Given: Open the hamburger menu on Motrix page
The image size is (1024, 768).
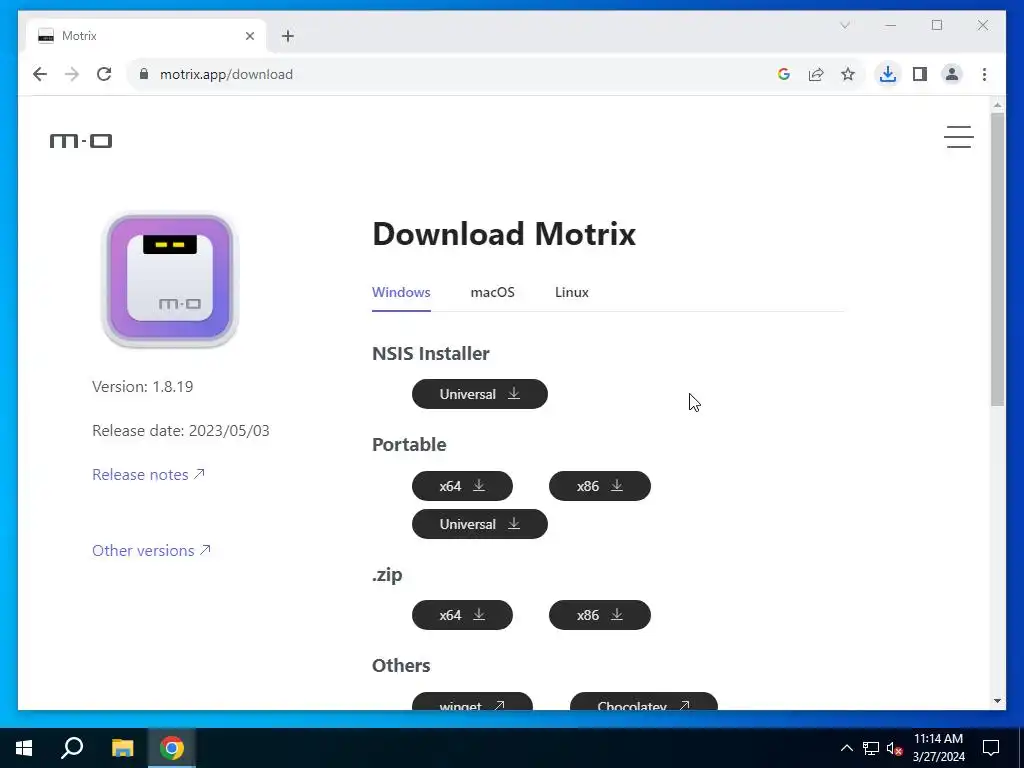Looking at the screenshot, I should click(958, 137).
